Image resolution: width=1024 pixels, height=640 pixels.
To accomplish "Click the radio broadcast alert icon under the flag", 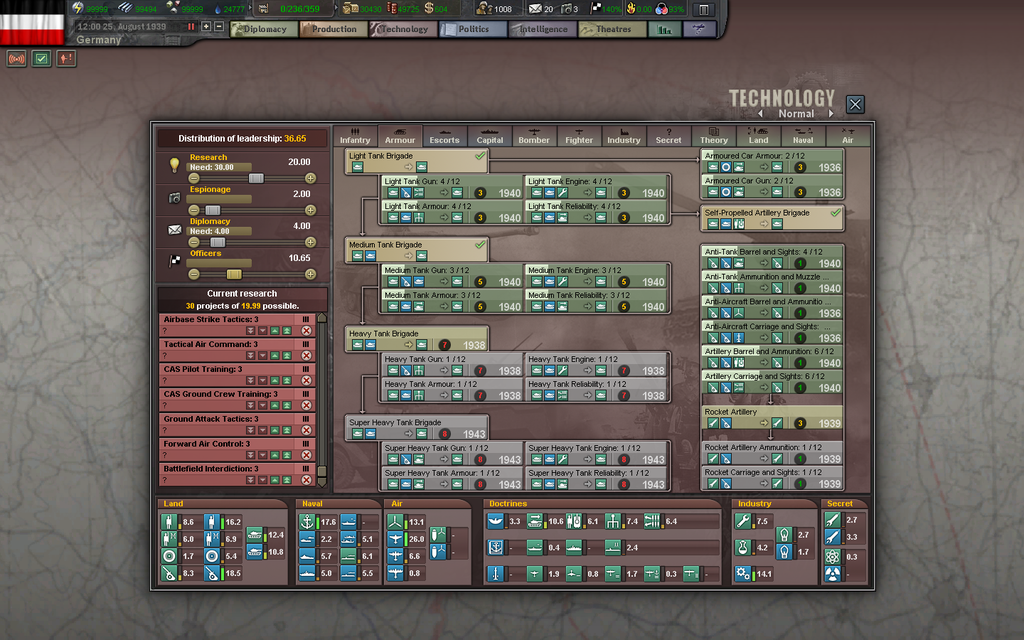I will coord(16,59).
